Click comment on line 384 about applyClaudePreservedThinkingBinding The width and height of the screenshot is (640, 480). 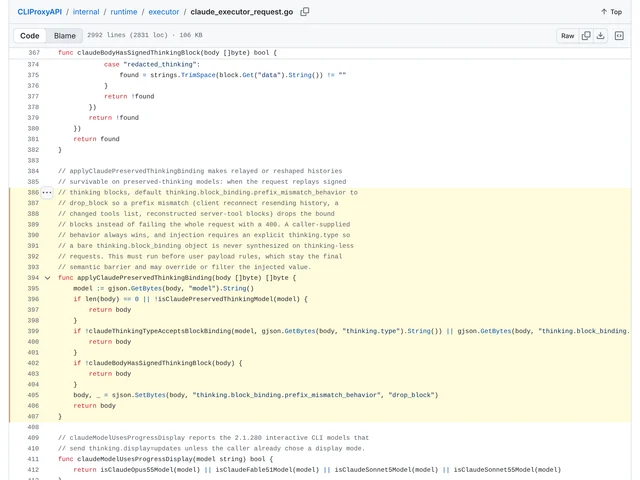[x=200, y=171]
